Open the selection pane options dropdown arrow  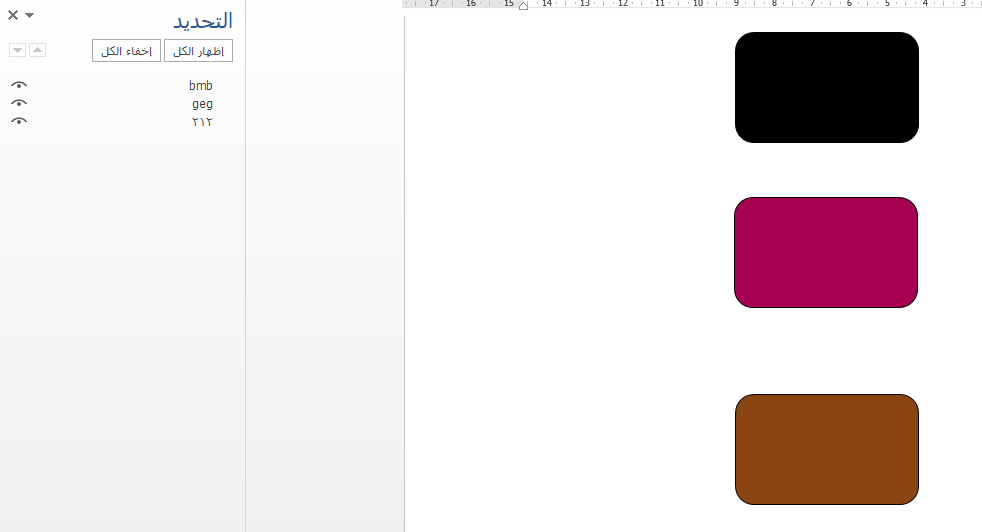(x=29, y=15)
